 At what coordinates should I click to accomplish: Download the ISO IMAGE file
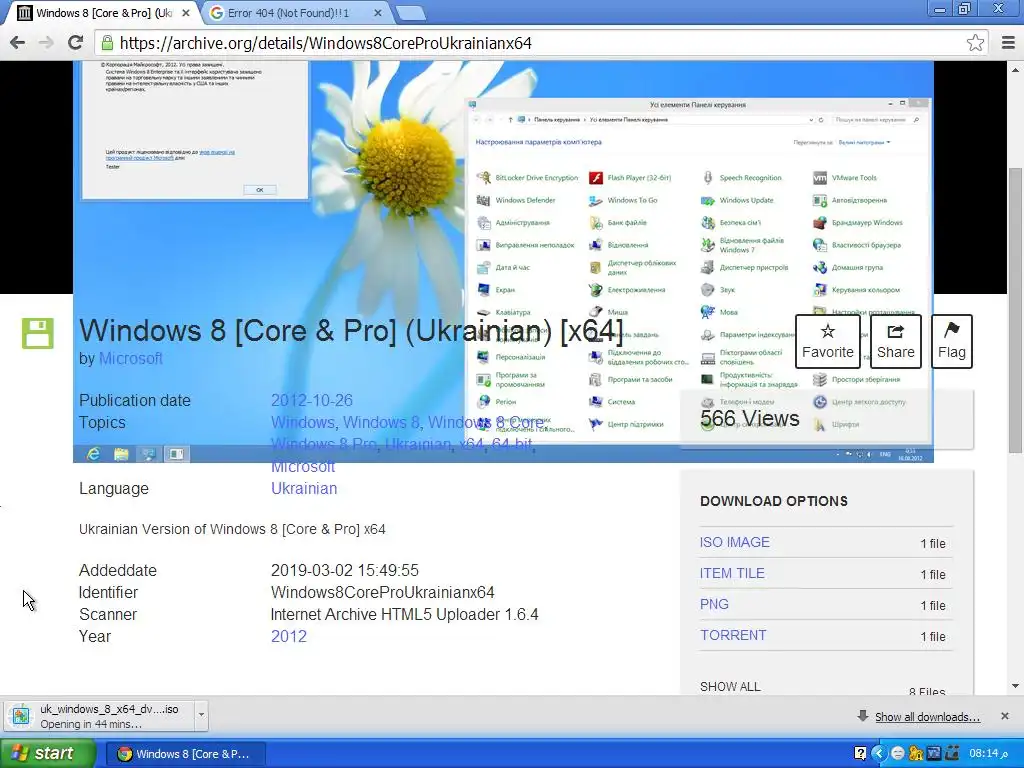point(735,542)
